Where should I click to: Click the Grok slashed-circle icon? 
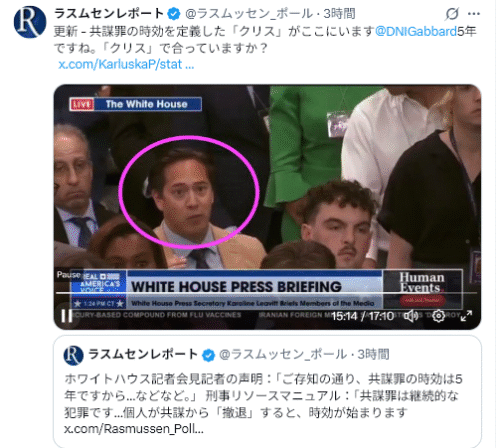coord(452,14)
